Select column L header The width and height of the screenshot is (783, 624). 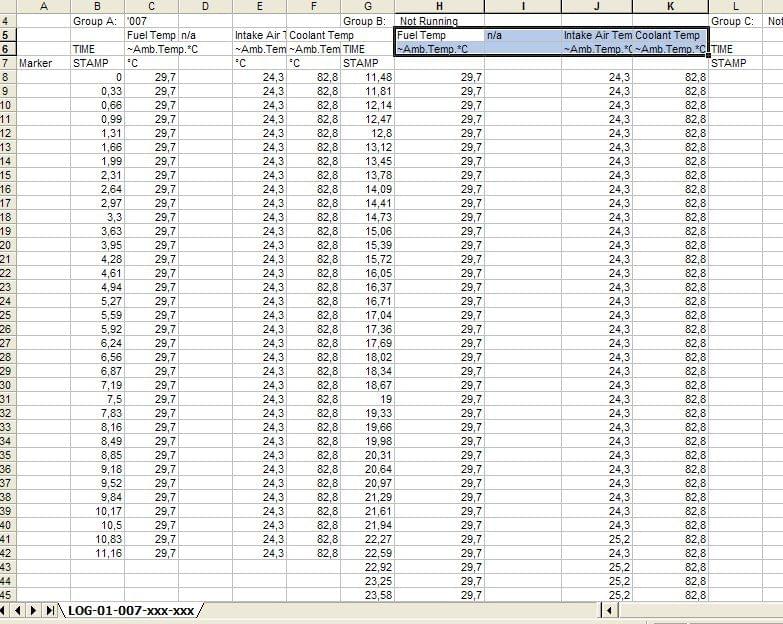tap(736, 6)
